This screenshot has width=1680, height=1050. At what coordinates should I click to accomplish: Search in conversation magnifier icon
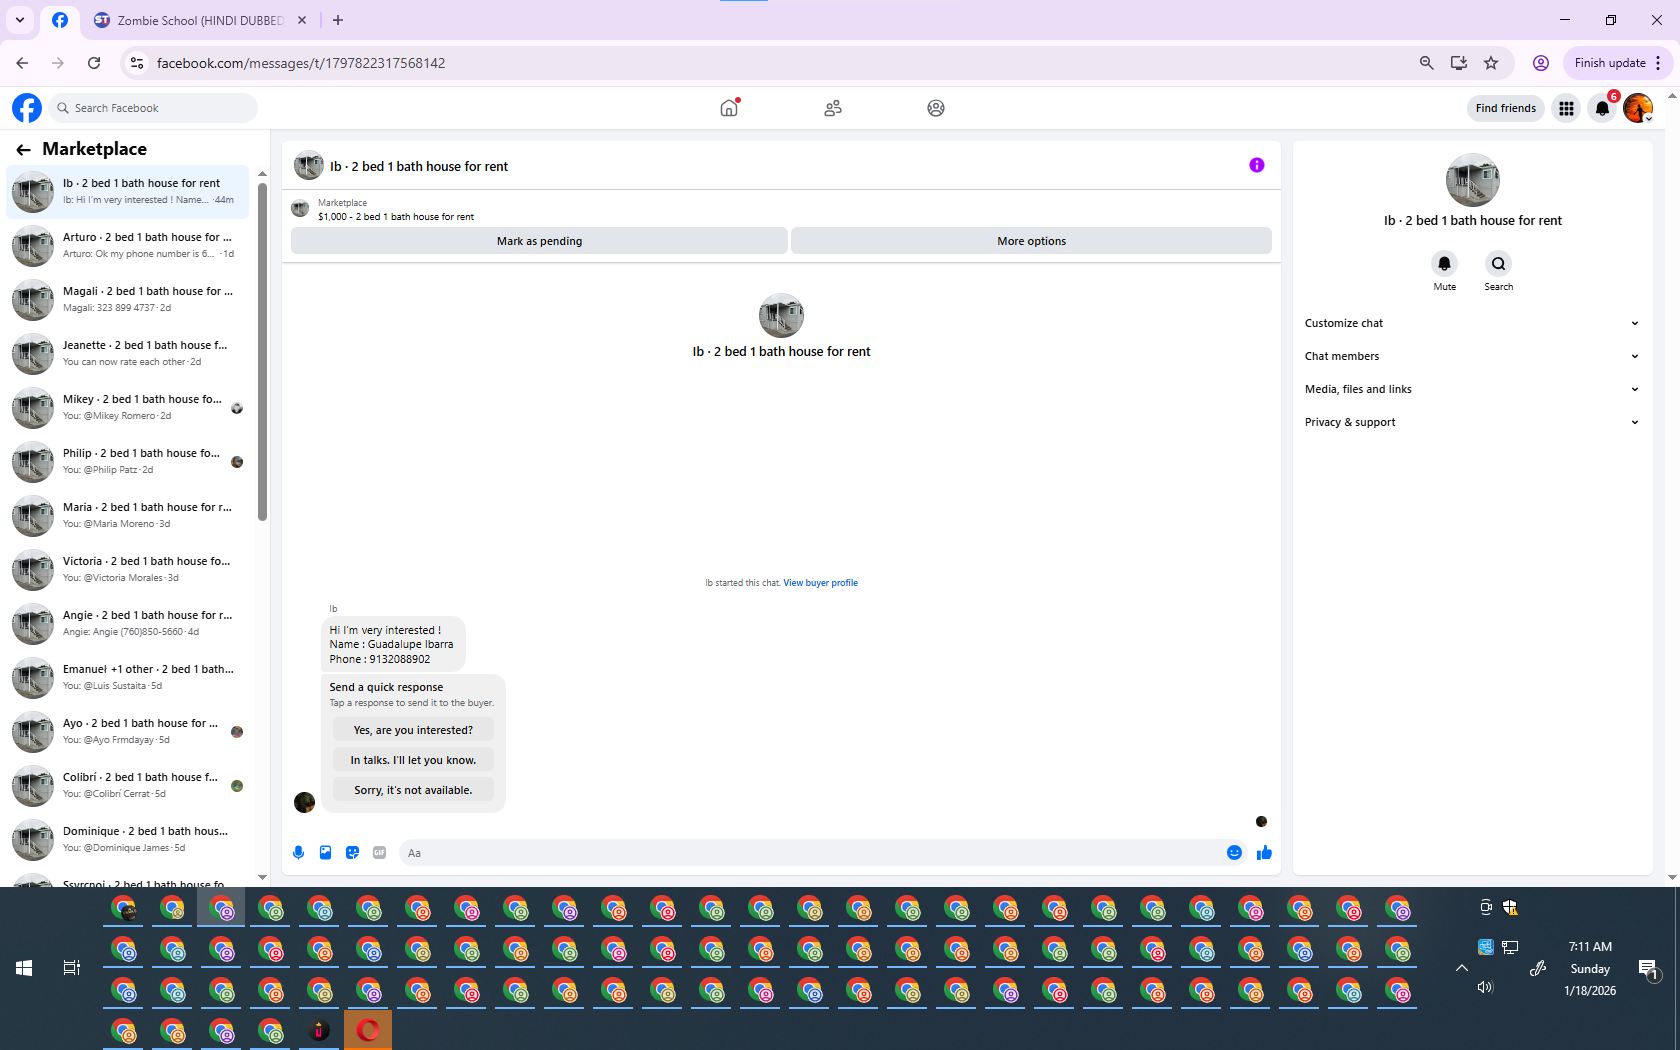[x=1498, y=264]
